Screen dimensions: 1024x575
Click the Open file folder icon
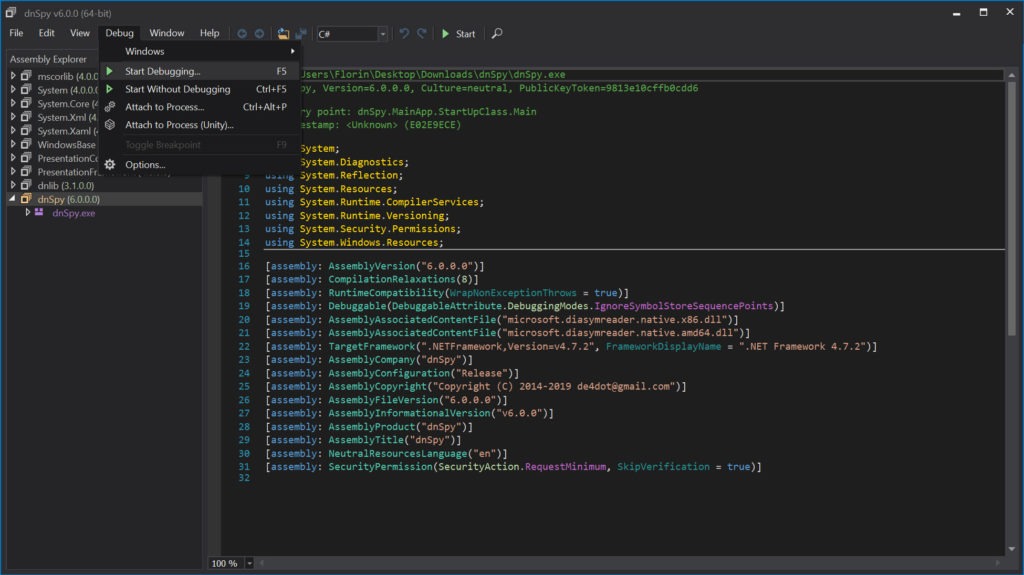[283, 33]
